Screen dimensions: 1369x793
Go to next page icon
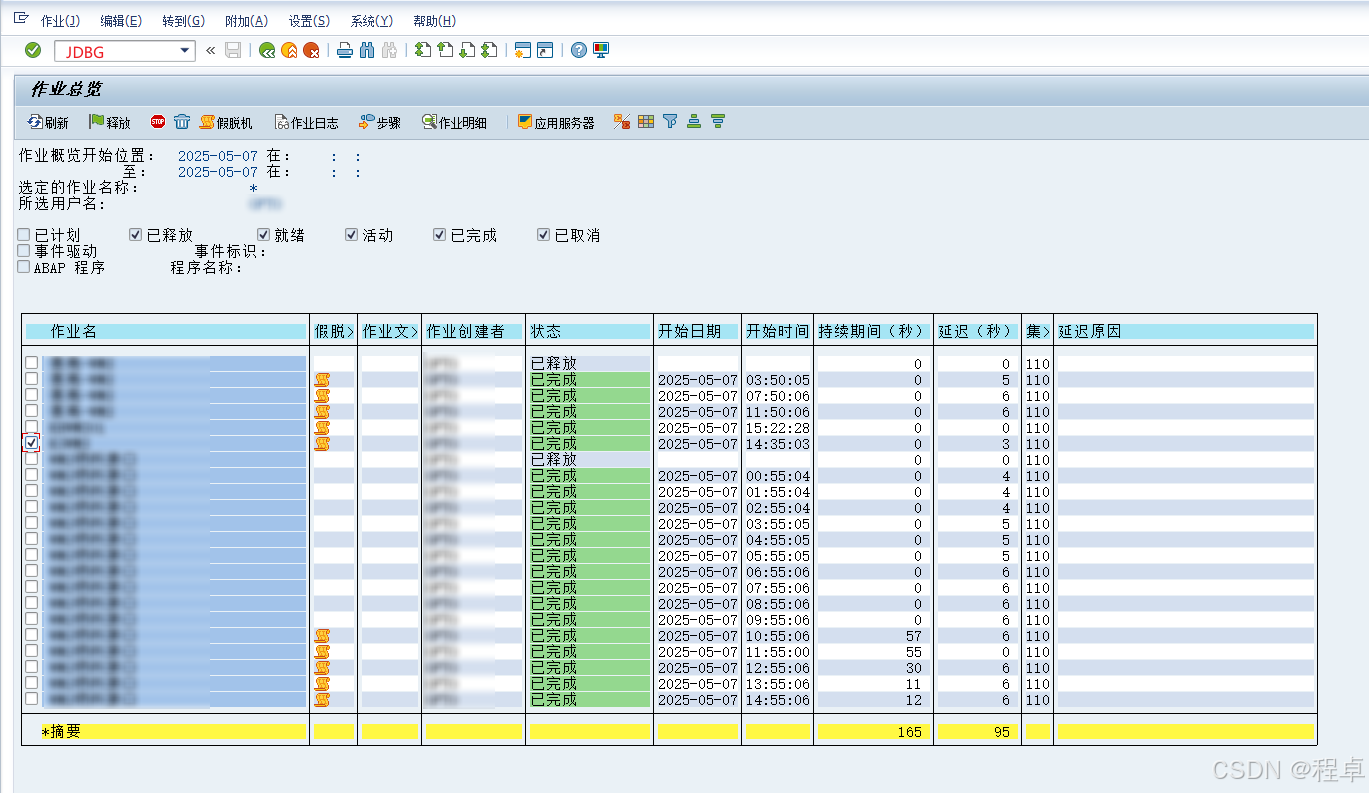coord(467,50)
